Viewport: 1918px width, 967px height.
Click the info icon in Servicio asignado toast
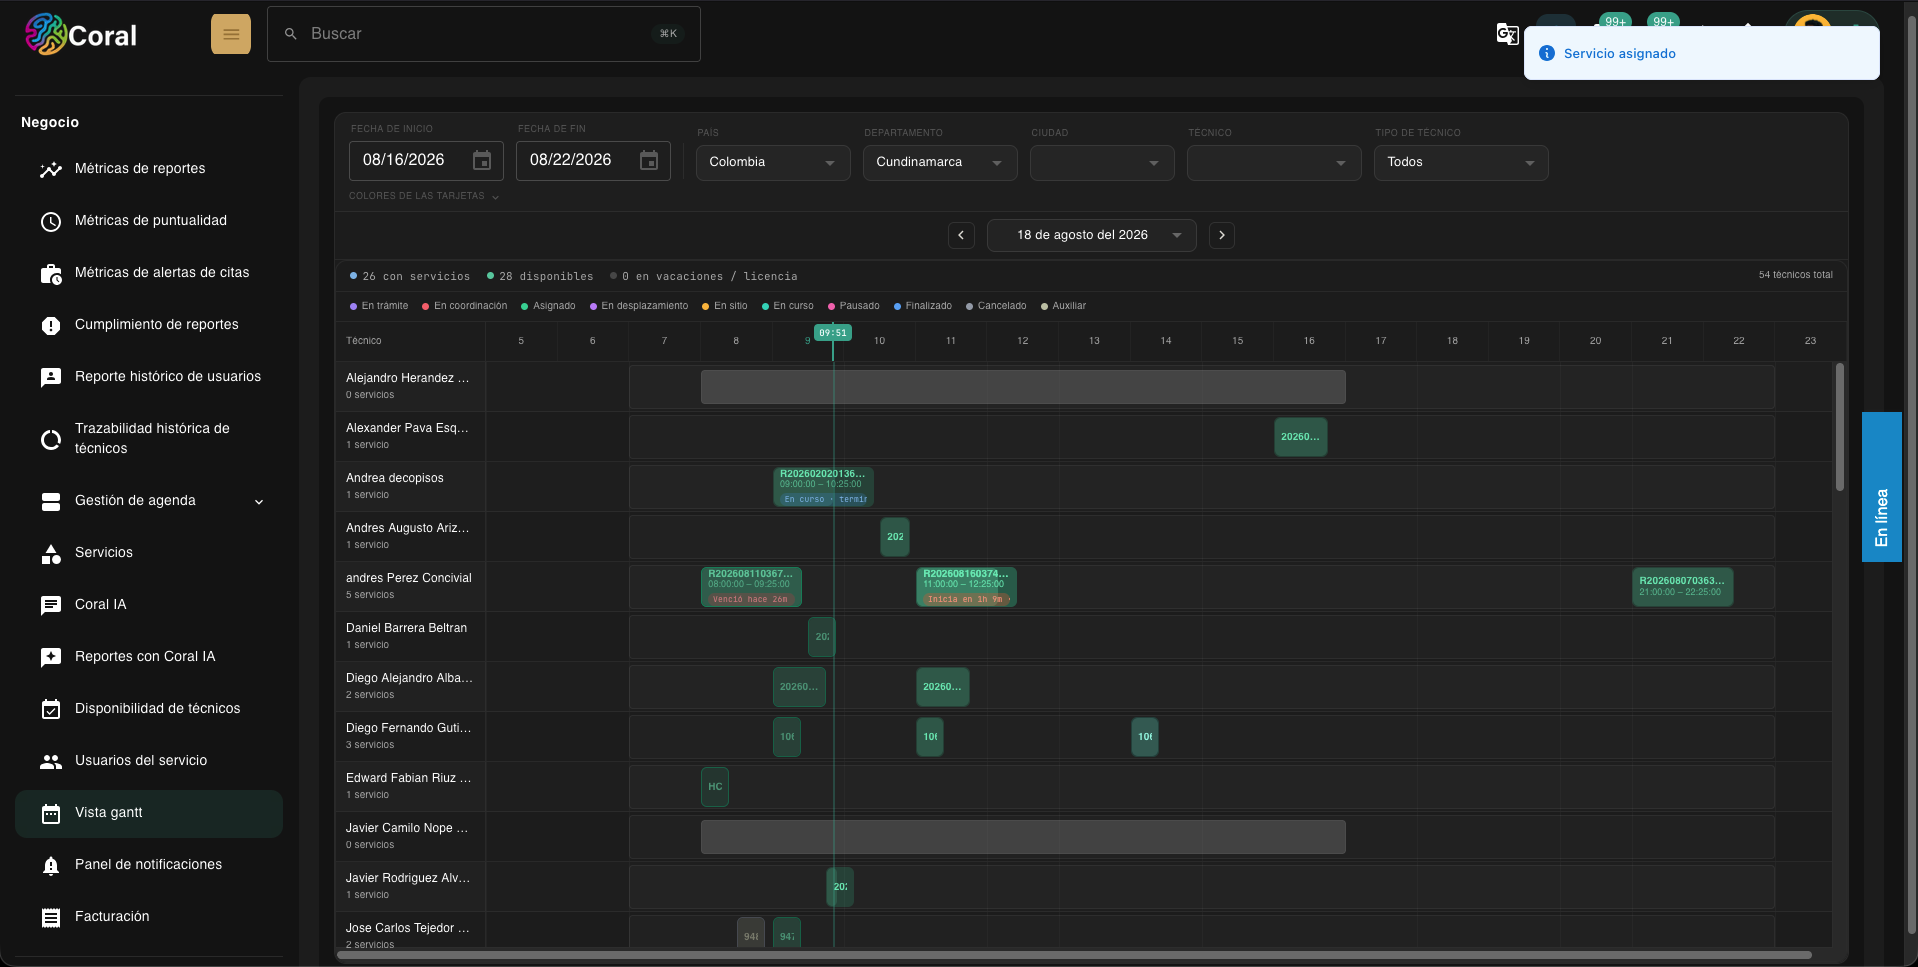pos(1547,53)
